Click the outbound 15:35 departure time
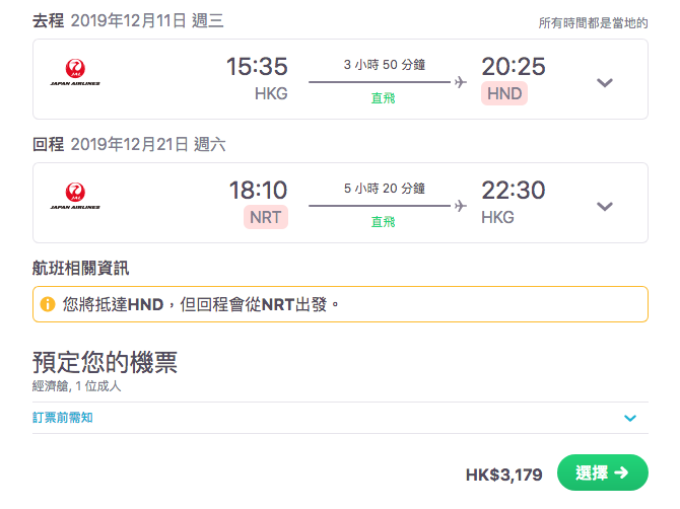680x509 pixels. pyautogui.click(x=257, y=66)
